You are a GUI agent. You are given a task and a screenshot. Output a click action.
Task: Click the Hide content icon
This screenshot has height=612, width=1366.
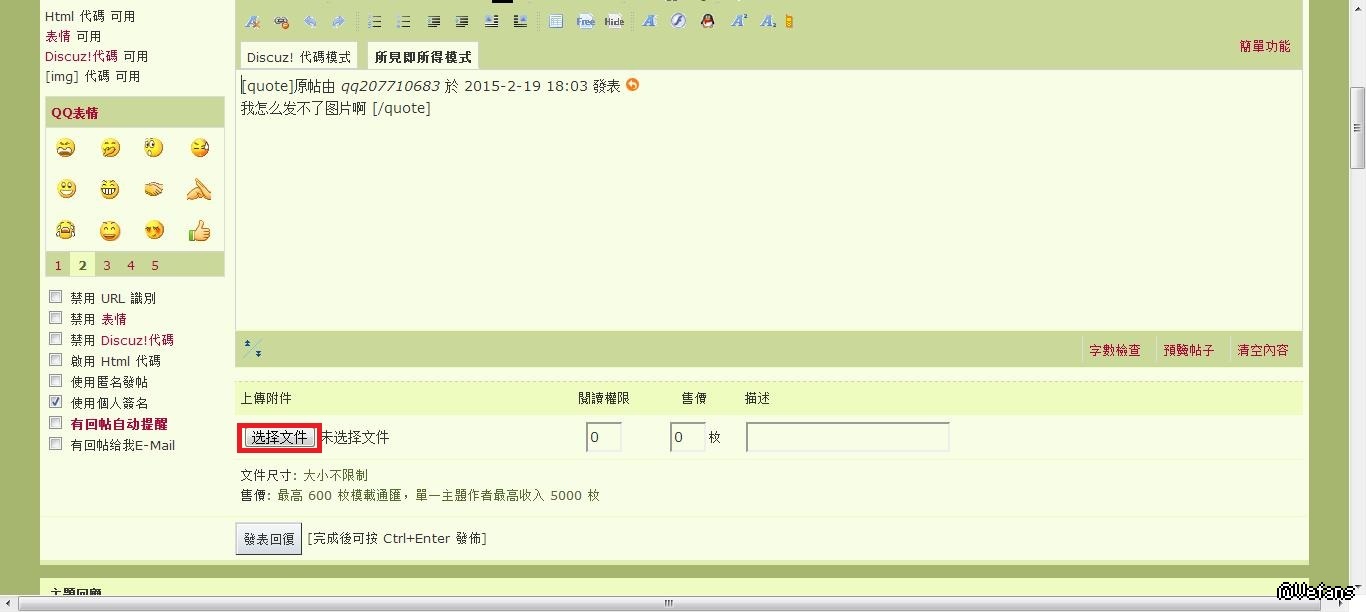(x=614, y=21)
